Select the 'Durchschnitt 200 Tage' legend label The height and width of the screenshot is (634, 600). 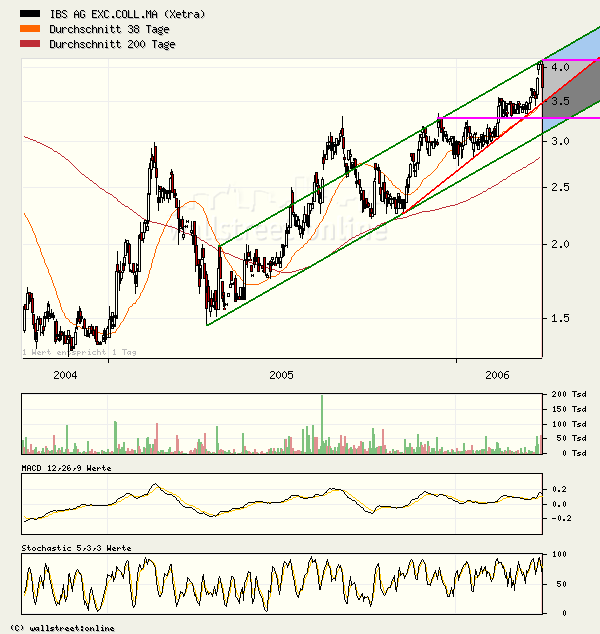112,44
